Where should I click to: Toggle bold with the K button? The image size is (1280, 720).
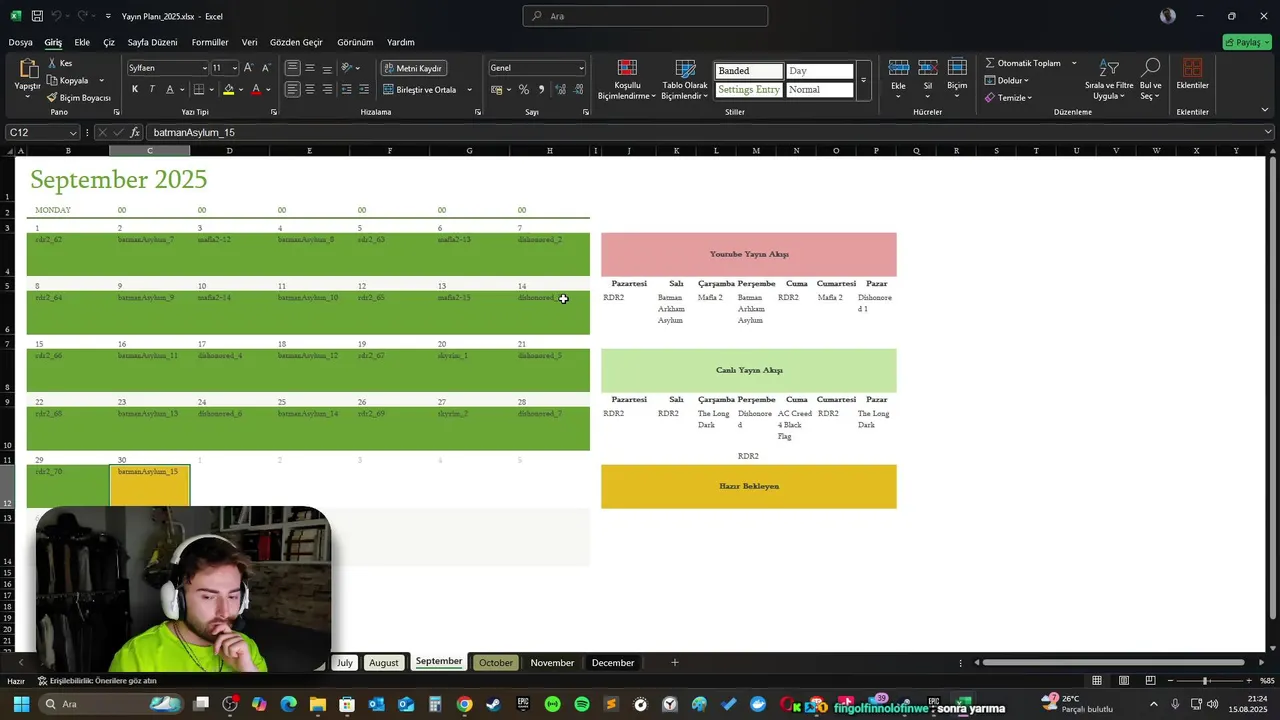click(x=135, y=89)
